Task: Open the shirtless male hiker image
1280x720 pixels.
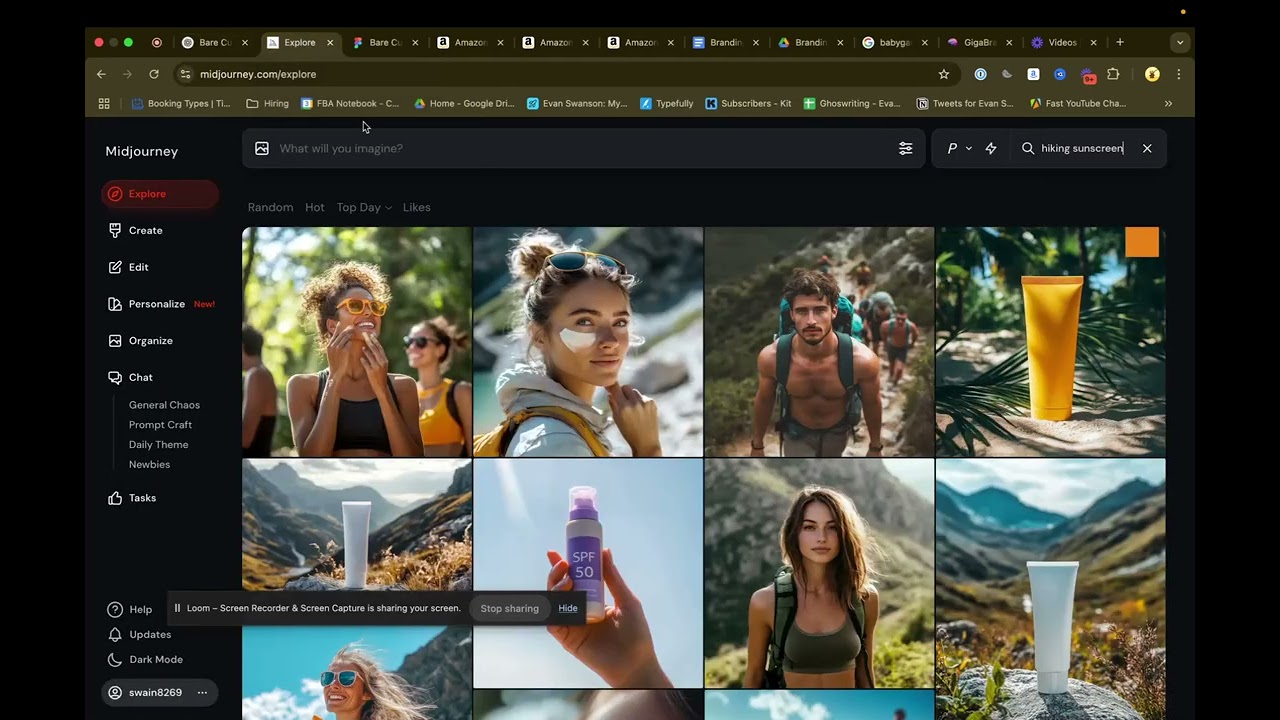Action: (819, 342)
